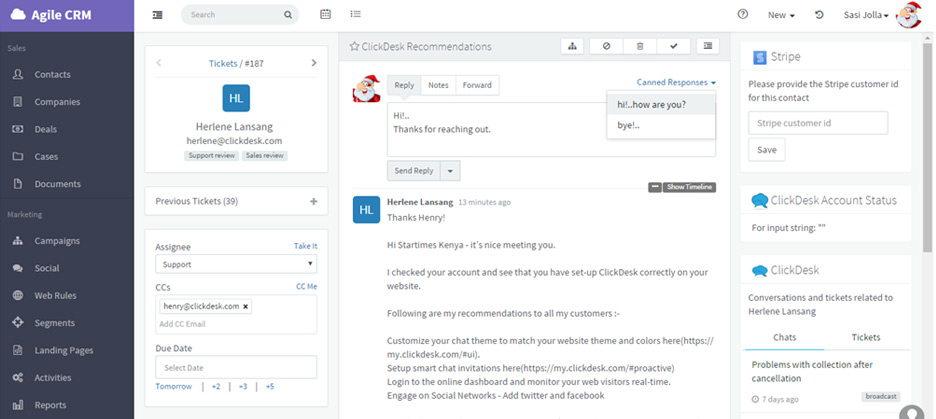Click the minus button beside Show Timeline
The width and height of the screenshot is (936, 419).
pos(655,187)
